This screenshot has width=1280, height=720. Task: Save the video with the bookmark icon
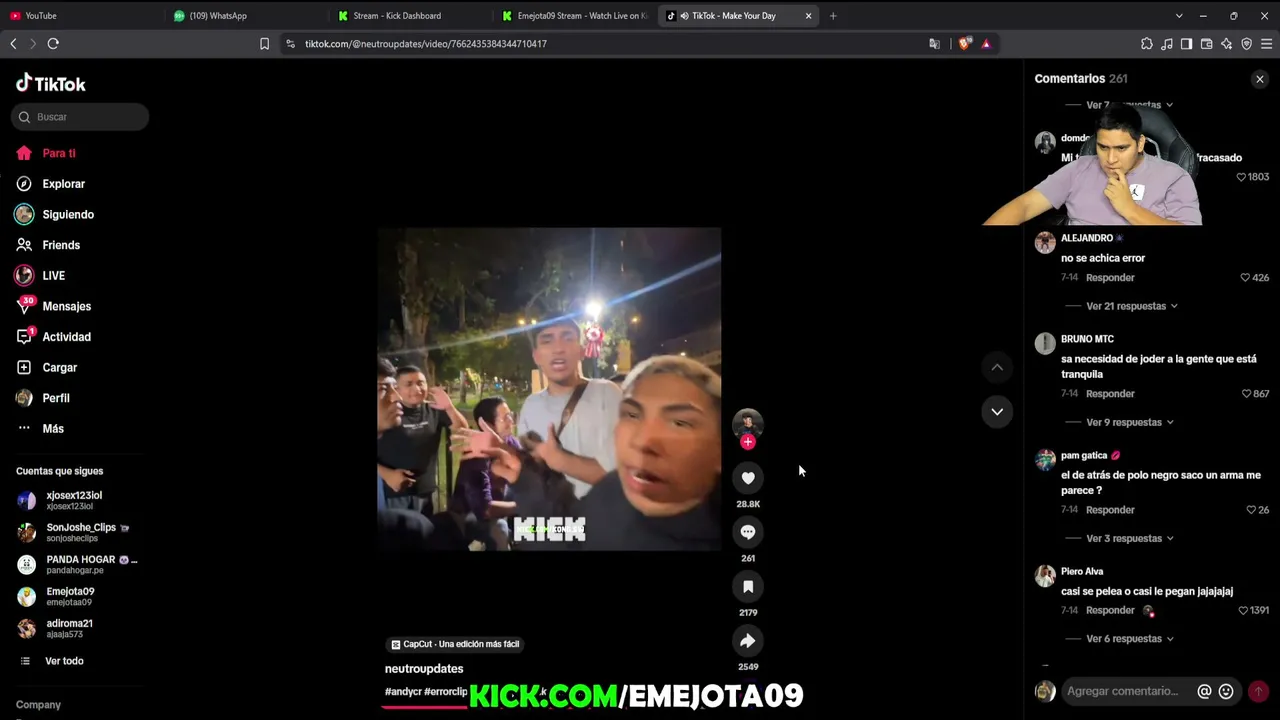click(748, 586)
